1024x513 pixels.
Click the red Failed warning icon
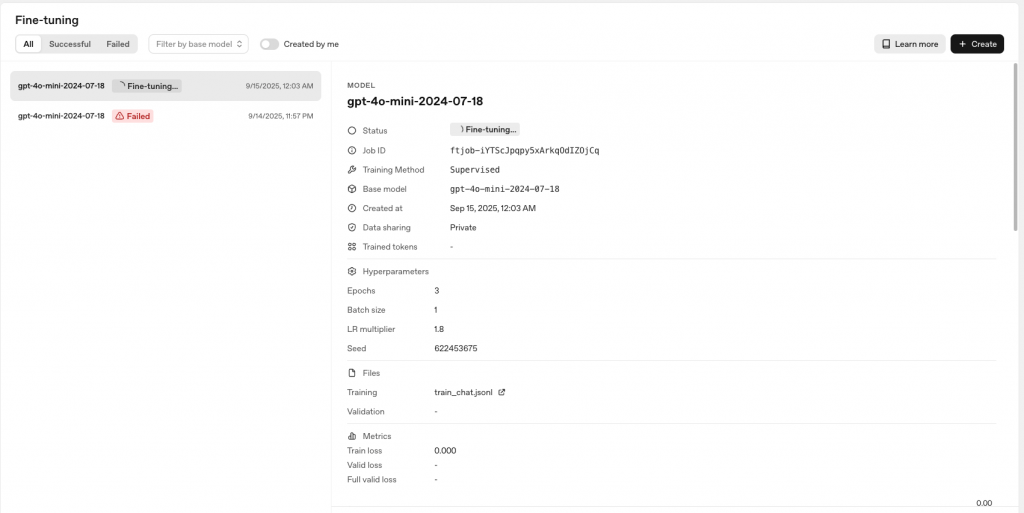point(120,116)
